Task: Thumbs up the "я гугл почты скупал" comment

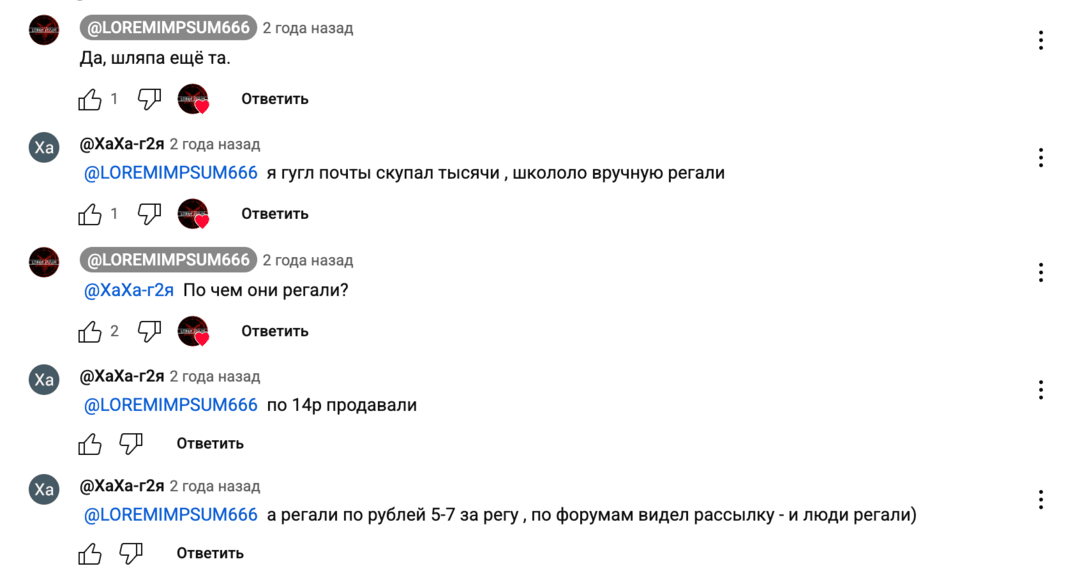Action: point(89,213)
